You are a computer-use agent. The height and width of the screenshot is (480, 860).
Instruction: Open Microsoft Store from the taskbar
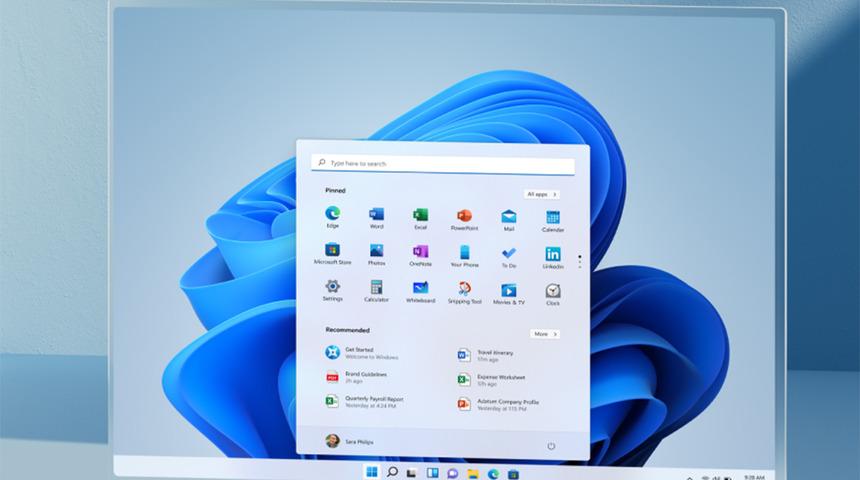(513, 474)
